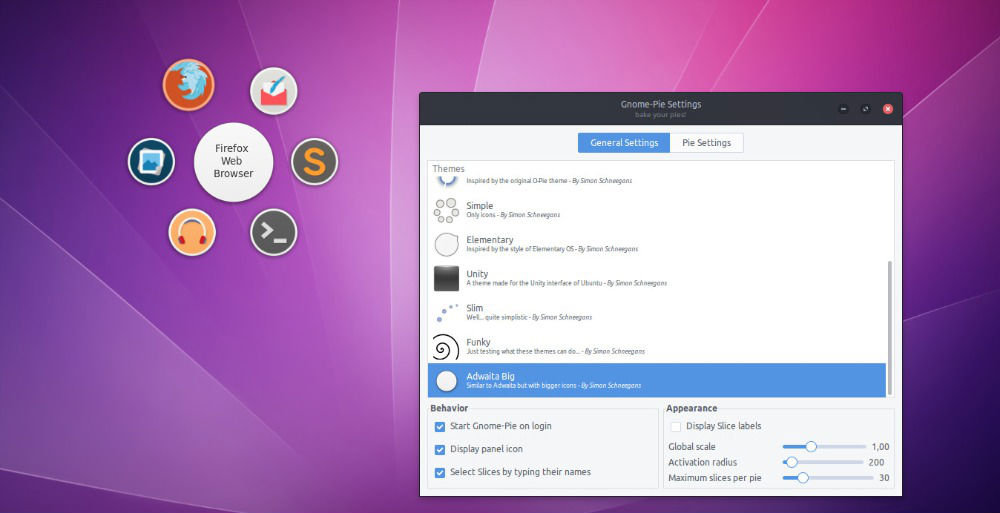
Task: Switch to General Settings tab
Action: tap(624, 143)
